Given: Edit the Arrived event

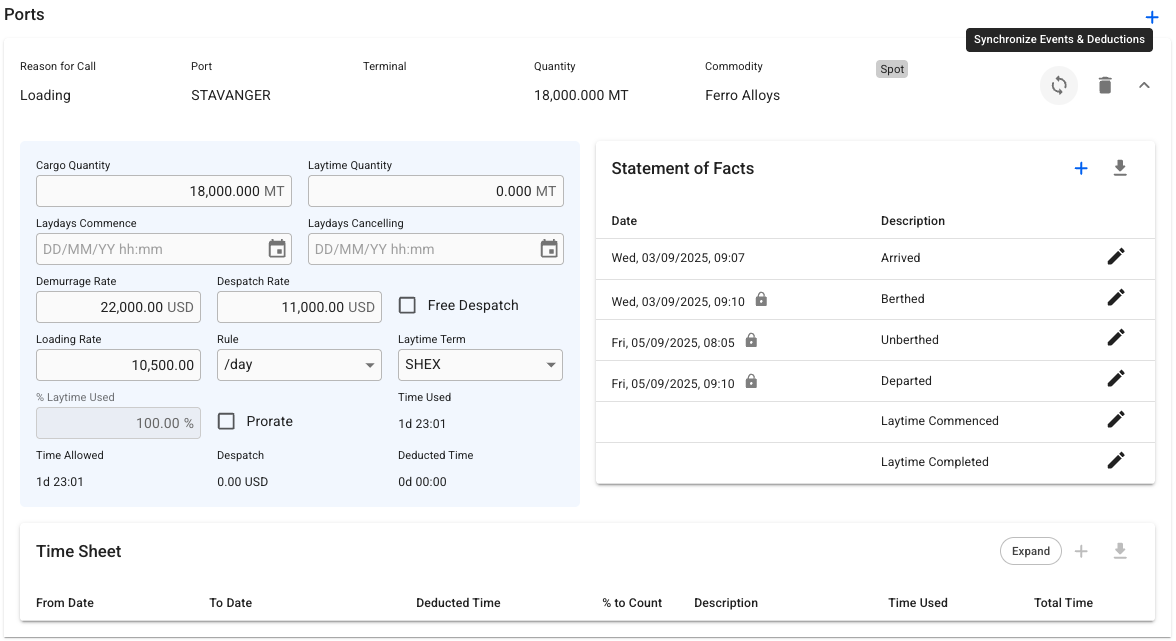Looking at the screenshot, I should [1116, 257].
